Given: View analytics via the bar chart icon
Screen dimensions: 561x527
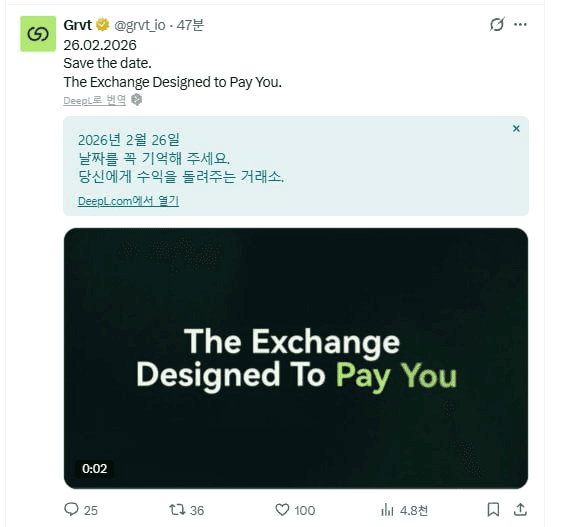Looking at the screenshot, I should pyautogui.click(x=387, y=509).
